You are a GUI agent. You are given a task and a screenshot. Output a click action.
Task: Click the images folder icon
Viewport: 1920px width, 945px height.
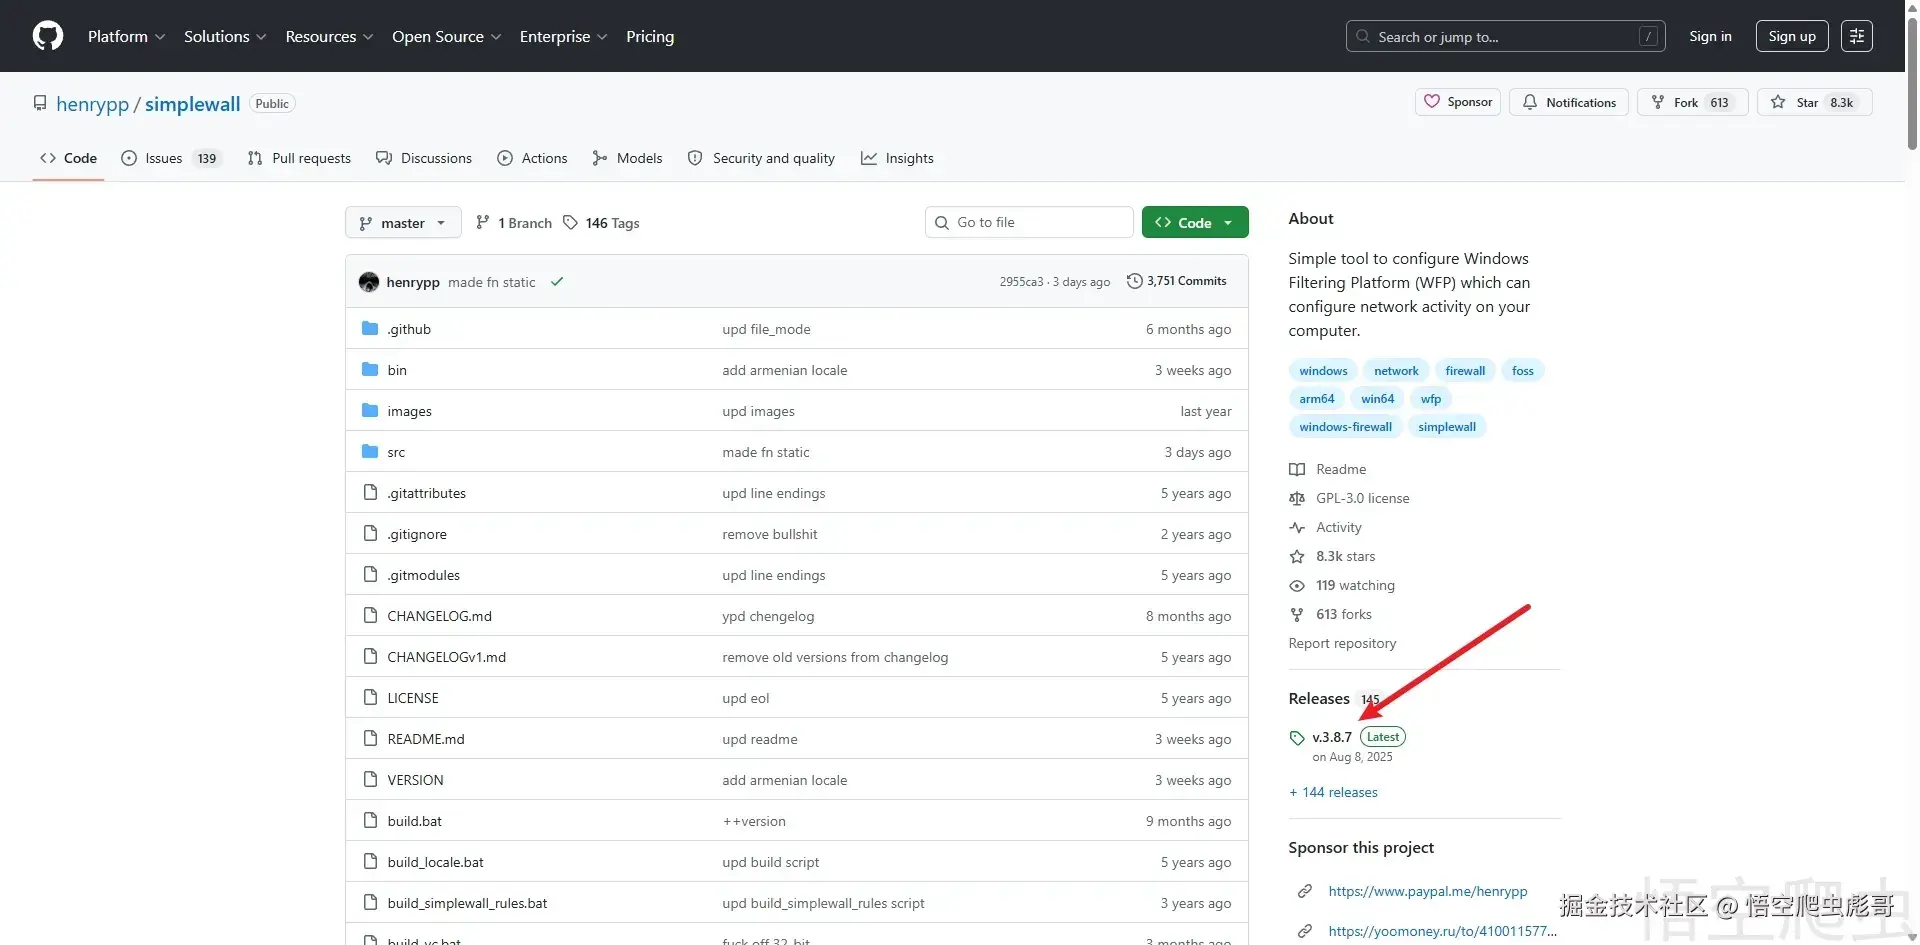click(x=370, y=410)
